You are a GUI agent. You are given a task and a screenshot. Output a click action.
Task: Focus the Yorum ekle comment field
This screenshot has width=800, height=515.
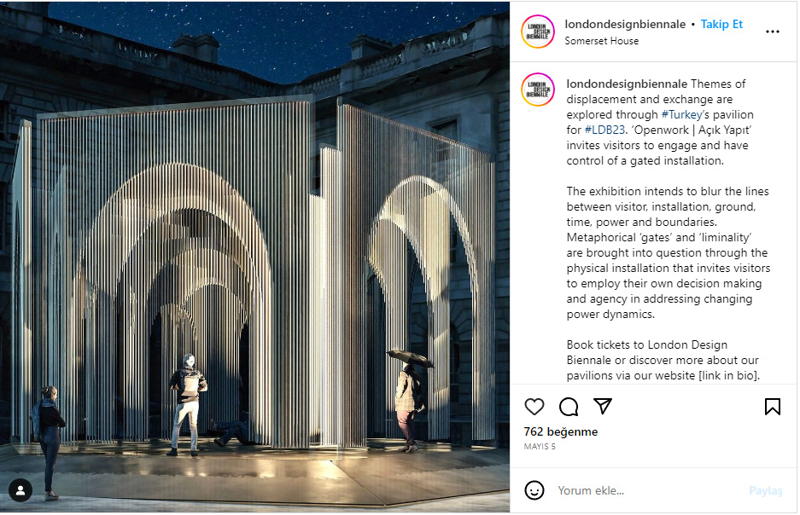pyautogui.click(x=648, y=491)
